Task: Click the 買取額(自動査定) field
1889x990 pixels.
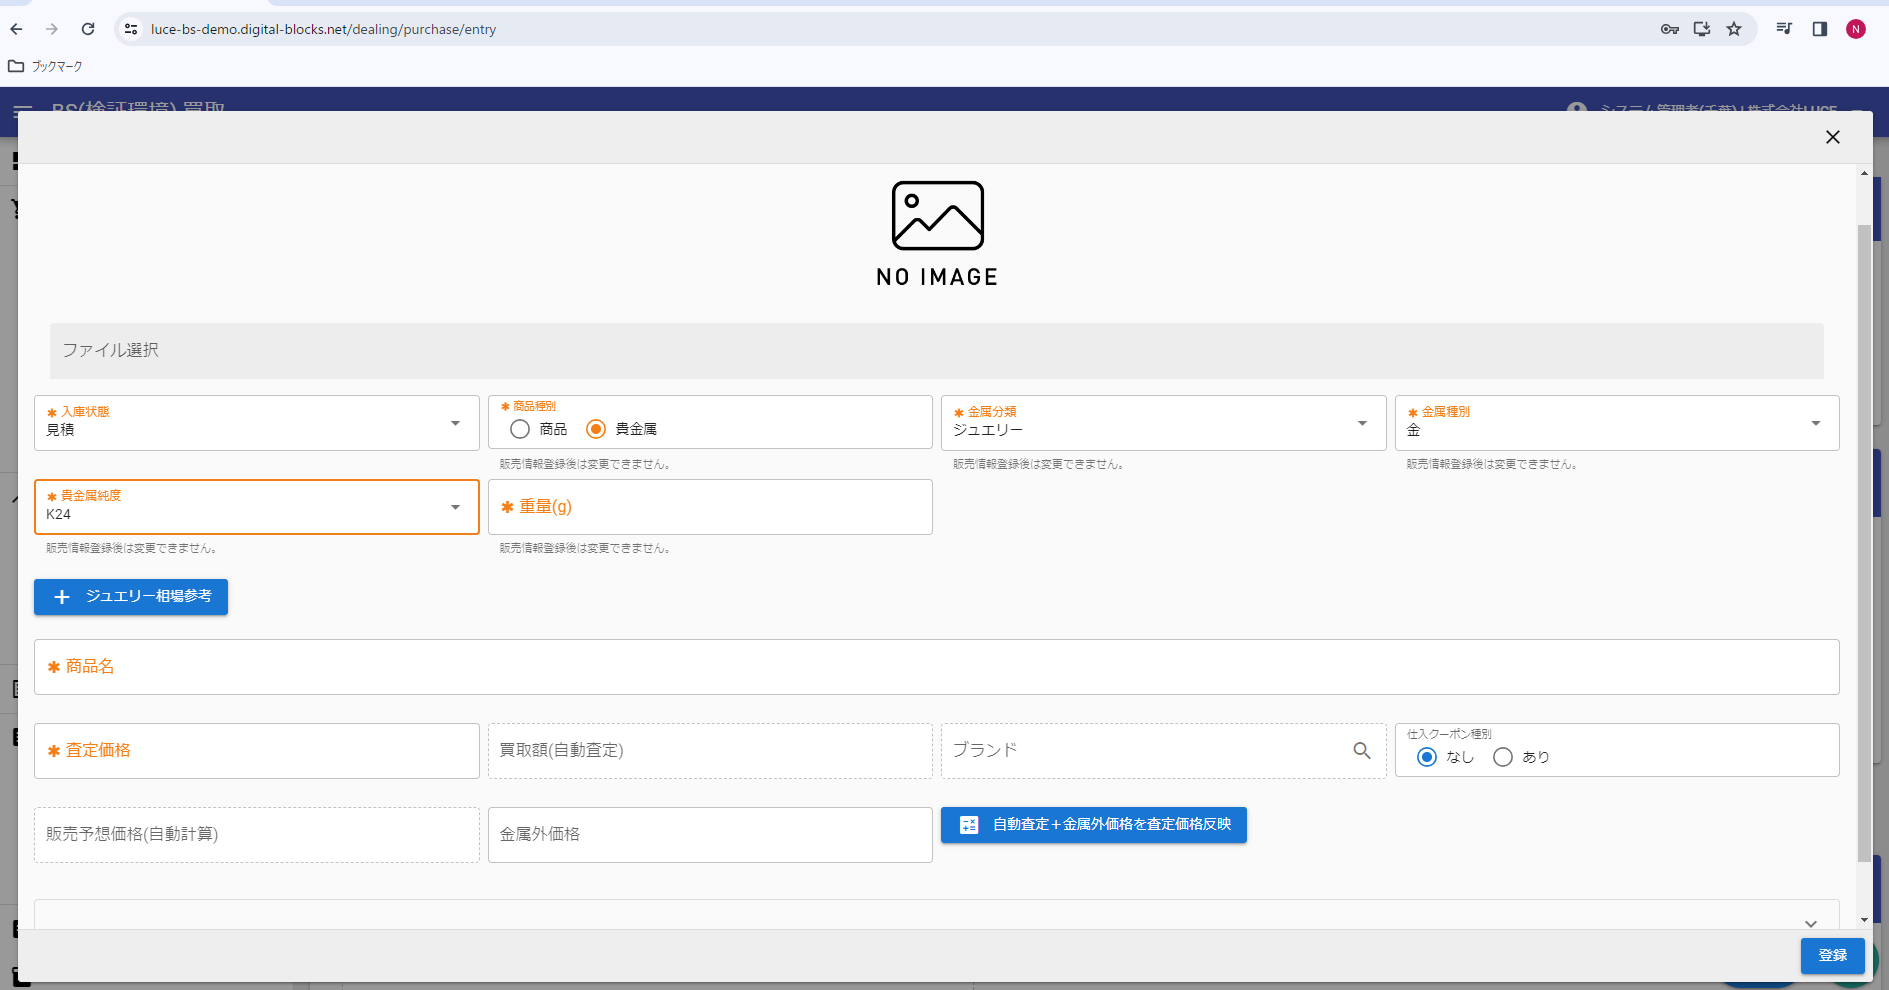Action: point(710,751)
